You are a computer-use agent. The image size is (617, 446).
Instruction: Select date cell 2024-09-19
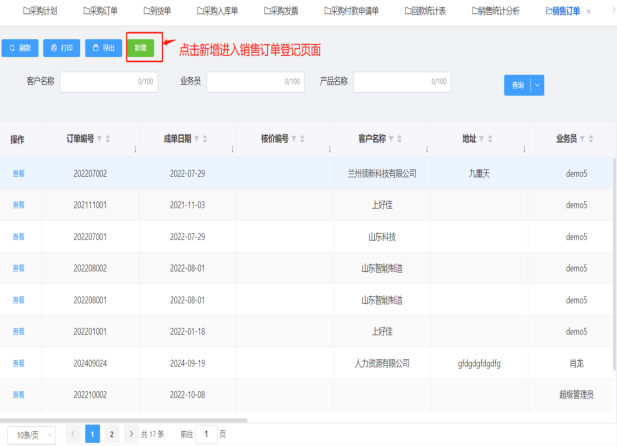188,363
